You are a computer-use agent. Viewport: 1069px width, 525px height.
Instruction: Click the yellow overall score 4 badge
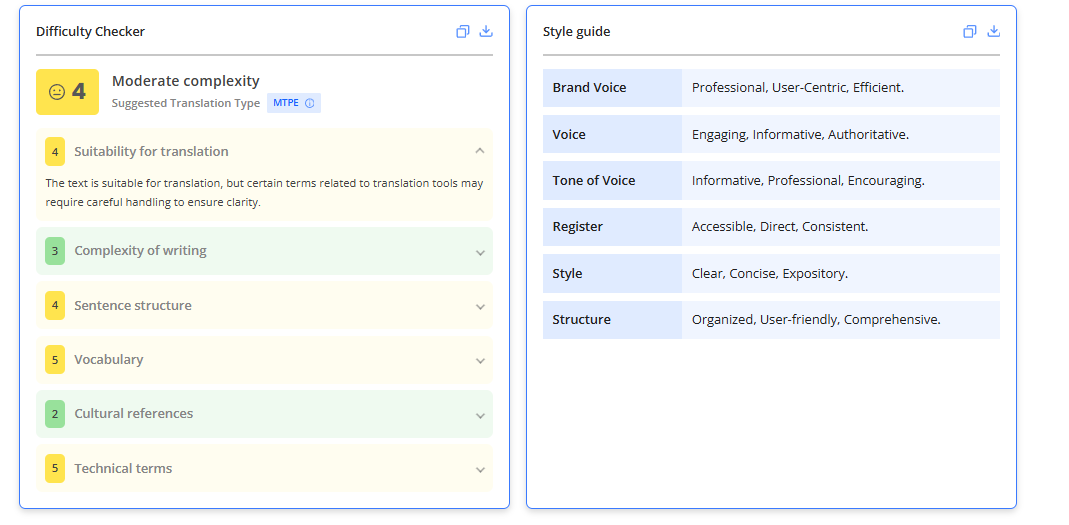coord(67,92)
